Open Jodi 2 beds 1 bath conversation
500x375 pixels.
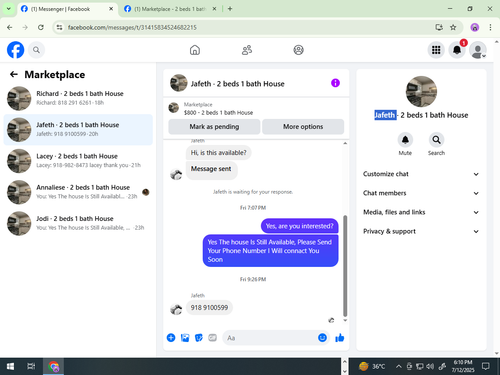pos(78,223)
